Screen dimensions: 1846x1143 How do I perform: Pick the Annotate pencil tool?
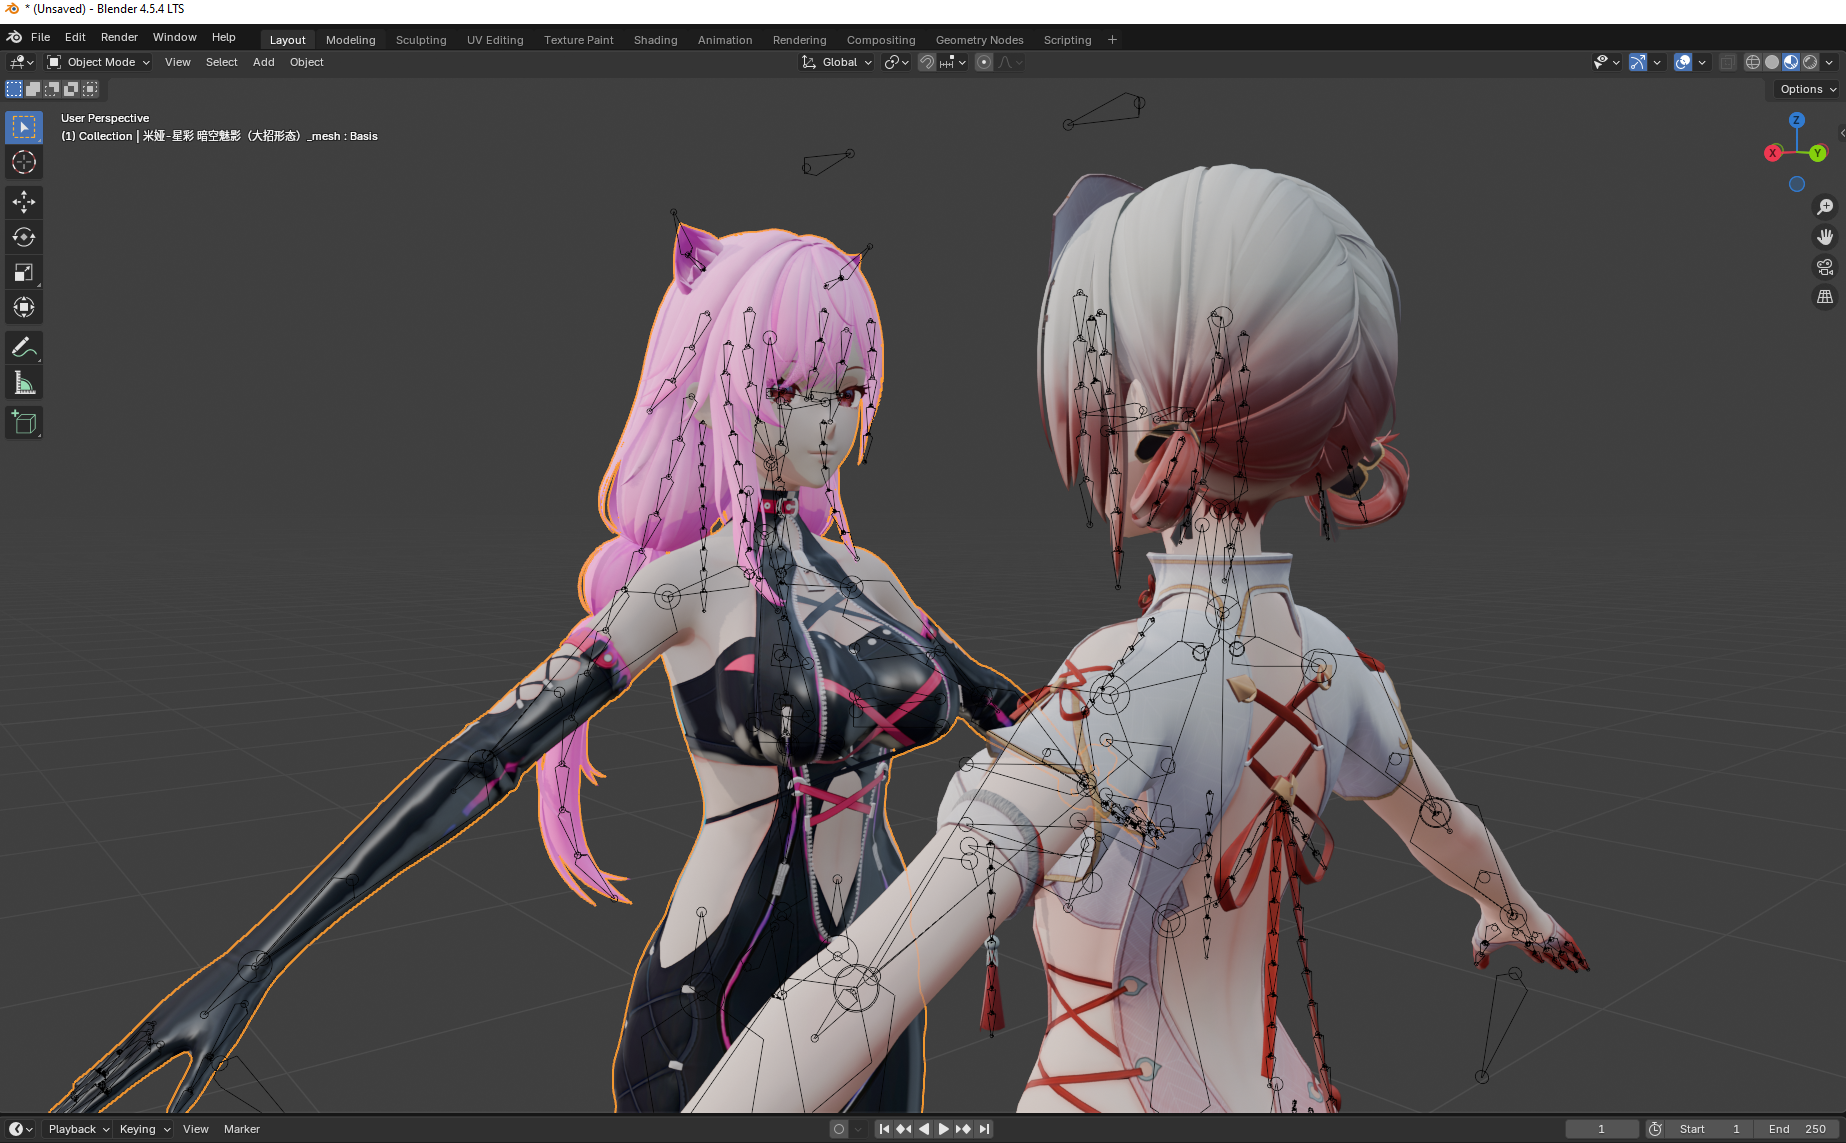tap(24, 347)
